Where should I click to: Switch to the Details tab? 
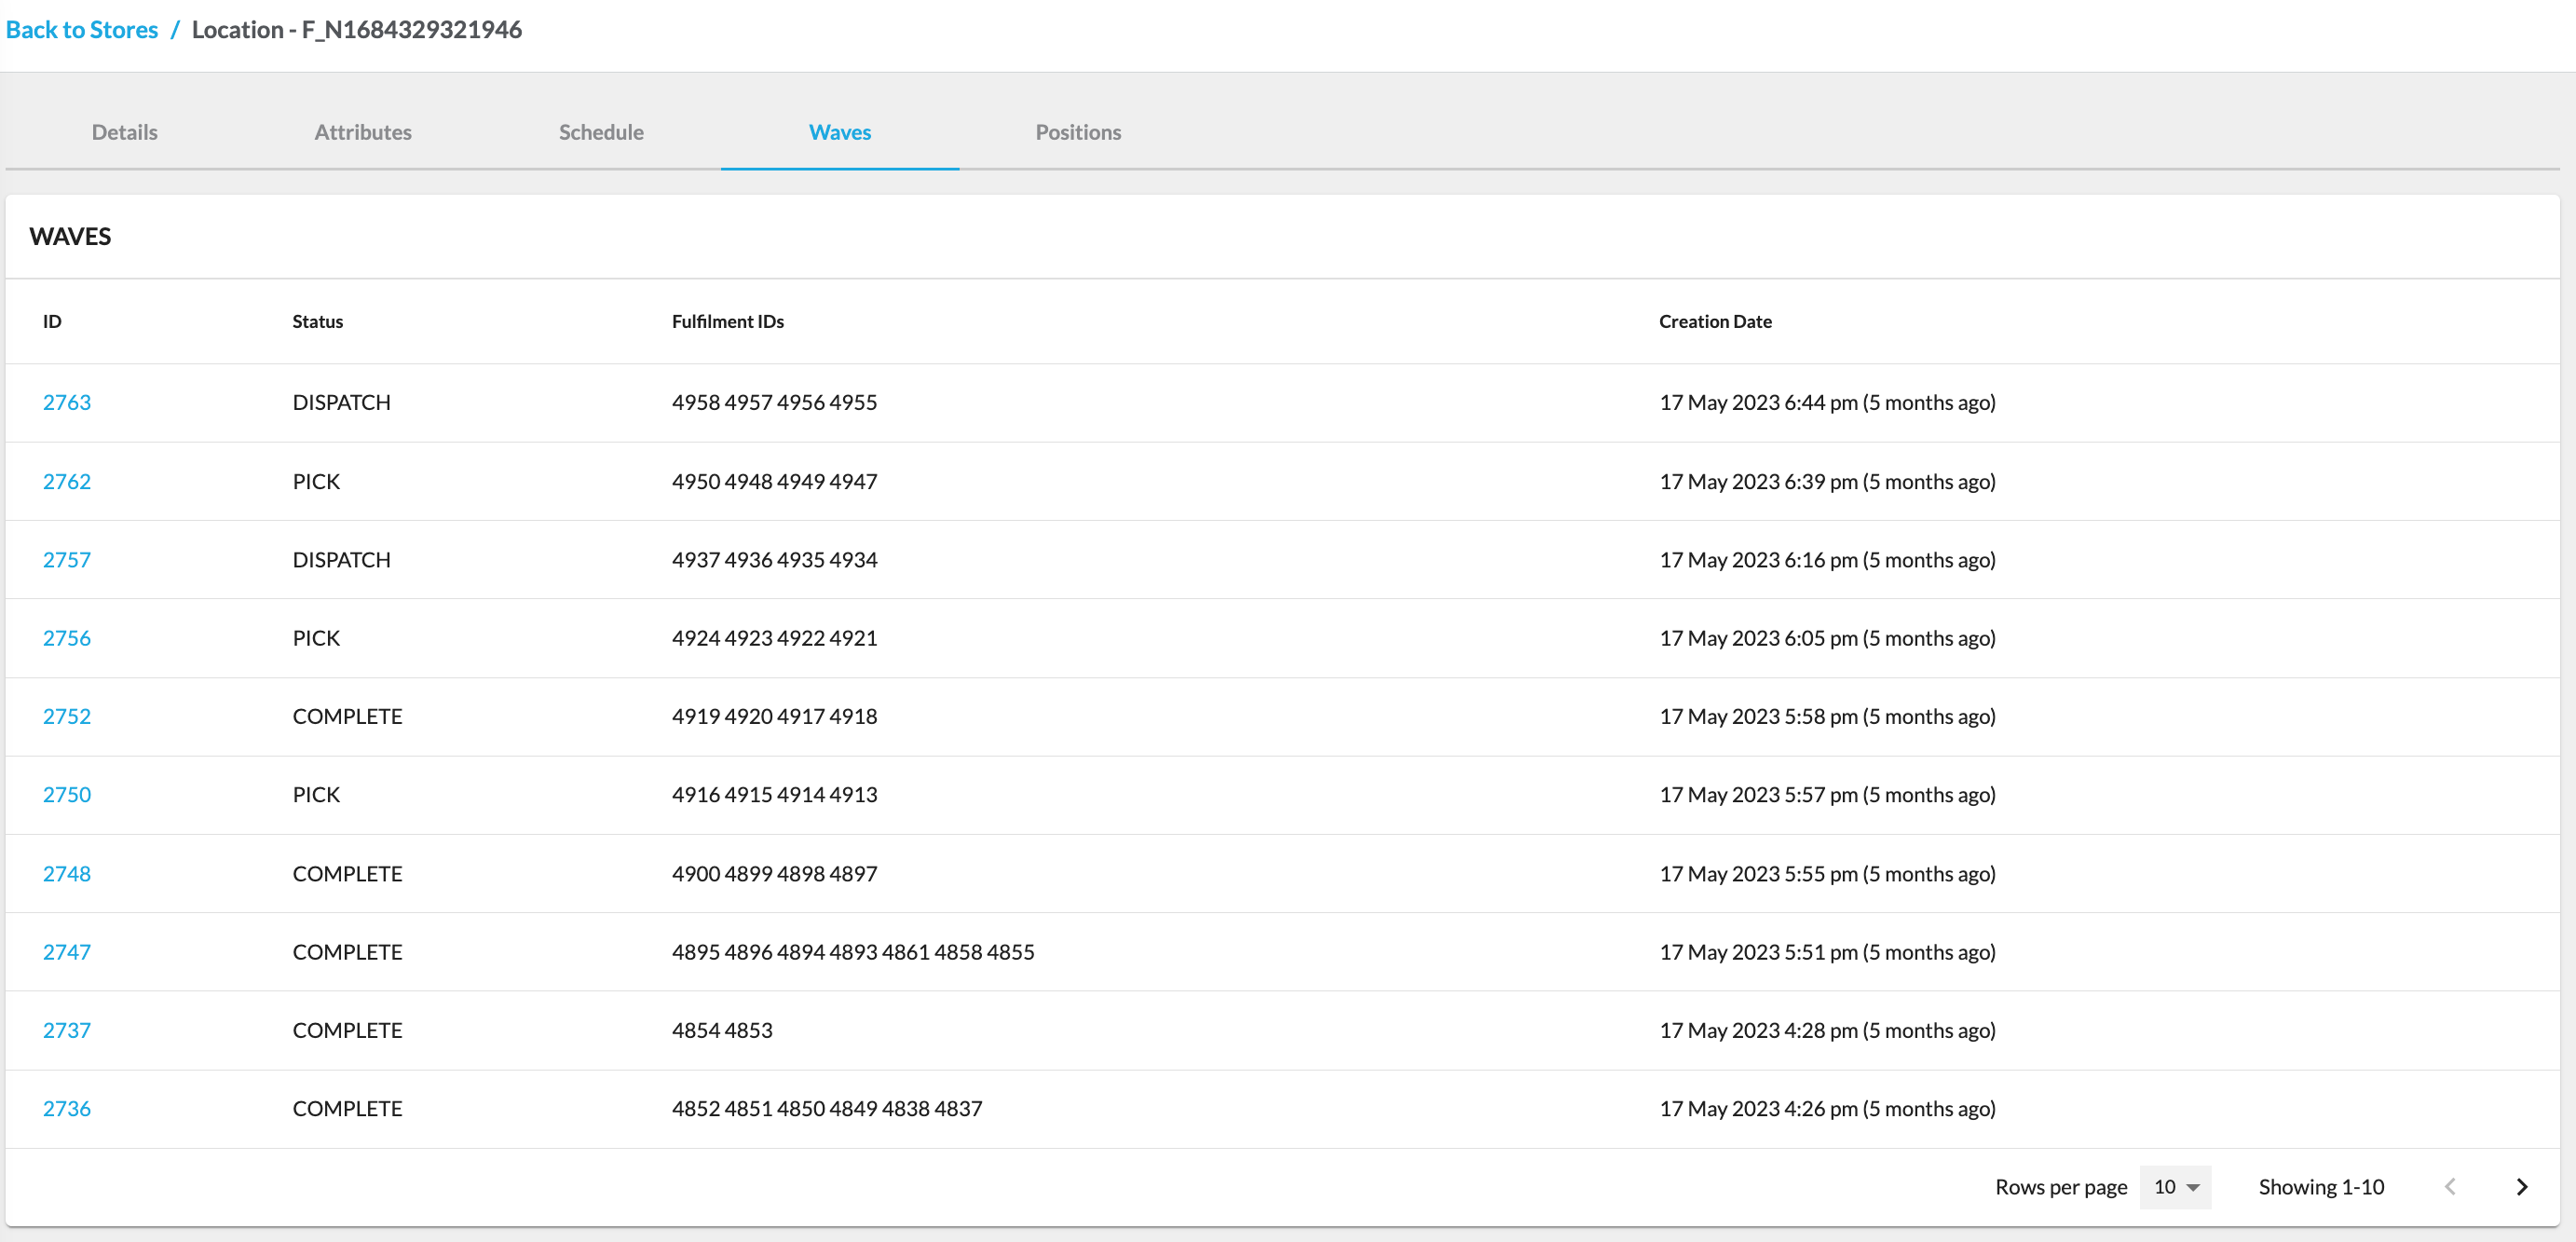pyautogui.click(x=124, y=132)
